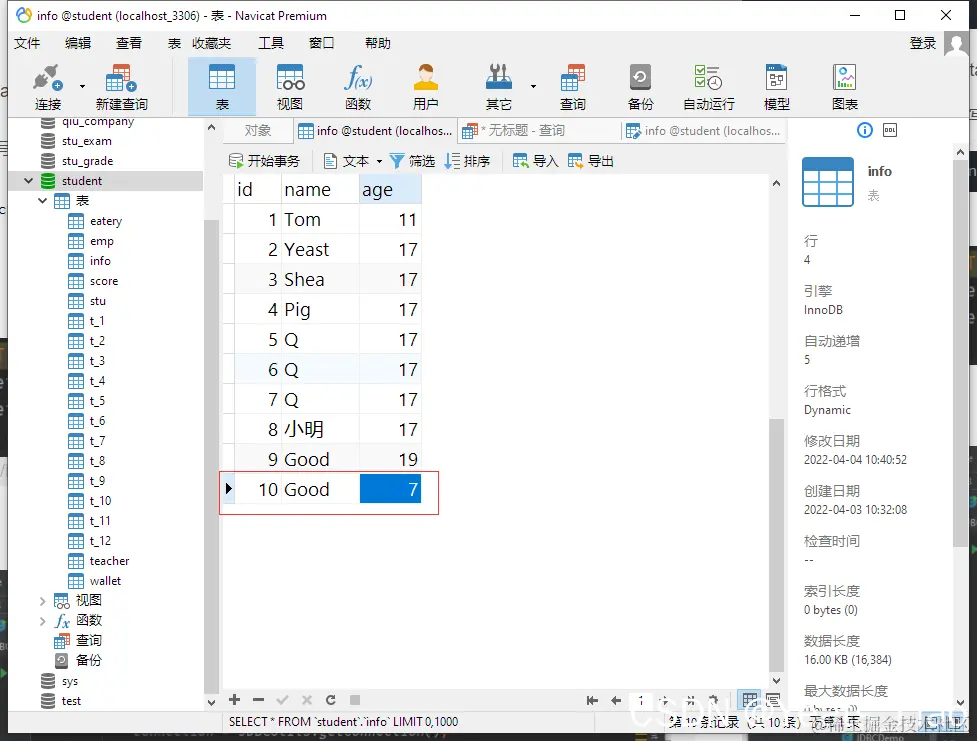
Task: Click the 排序 sort button
Action: point(467,161)
